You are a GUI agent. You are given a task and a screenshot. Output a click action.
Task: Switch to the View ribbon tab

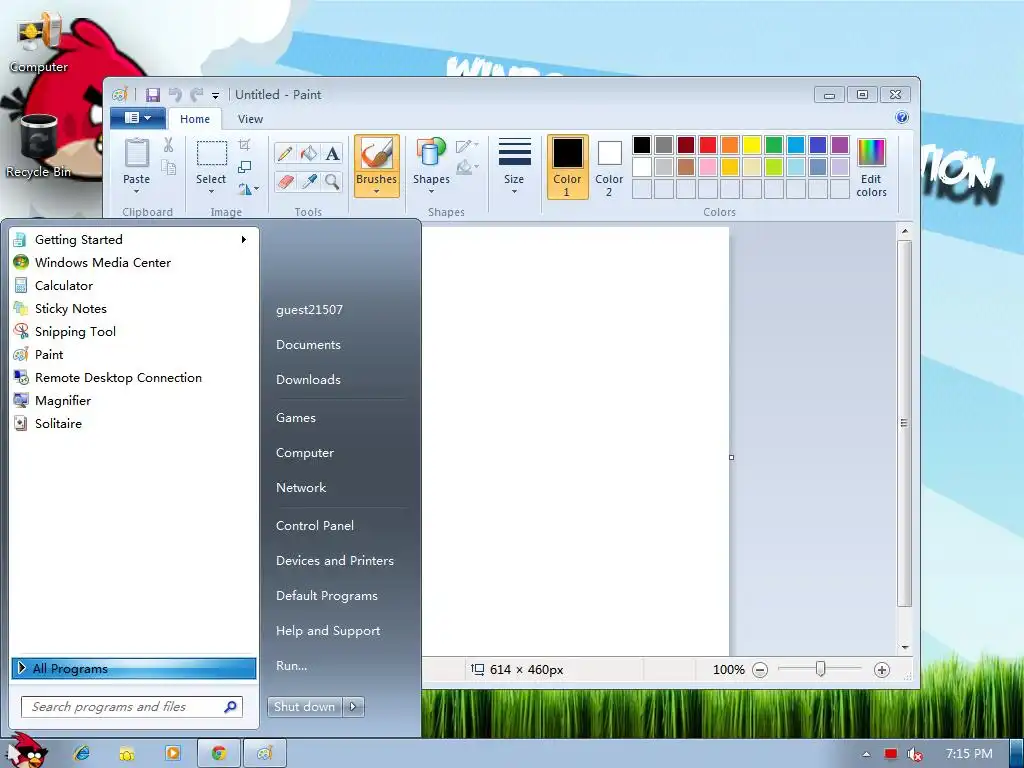click(x=250, y=119)
